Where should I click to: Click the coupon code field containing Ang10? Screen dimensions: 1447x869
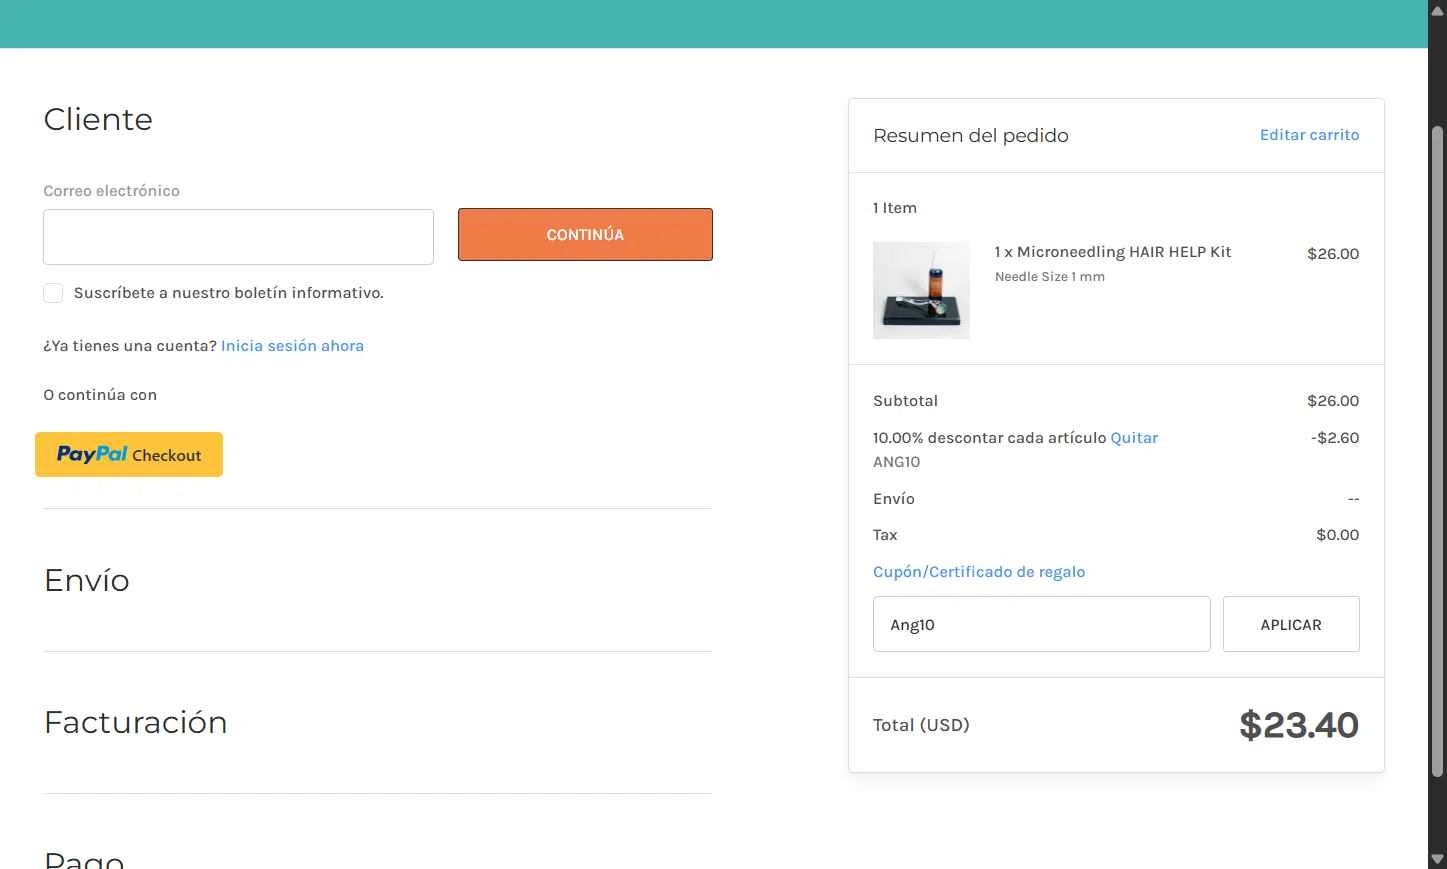[x=1041, y=624]
